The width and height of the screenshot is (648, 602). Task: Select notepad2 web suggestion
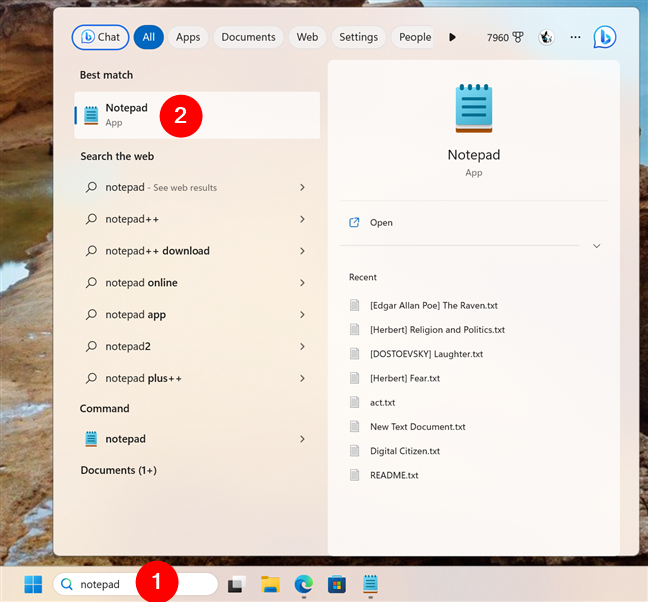(x=197, y=346)
